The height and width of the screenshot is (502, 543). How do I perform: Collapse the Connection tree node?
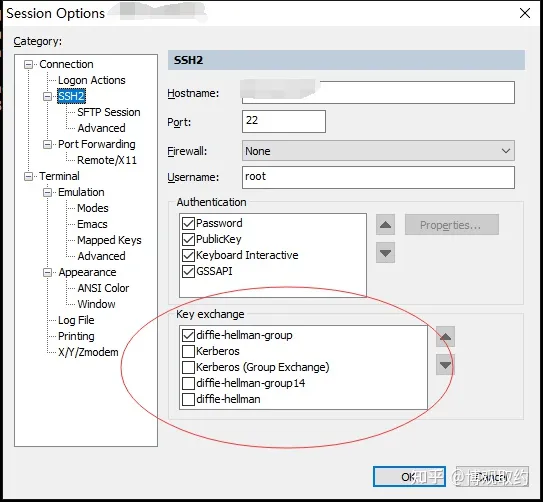(x=28, y=64)
